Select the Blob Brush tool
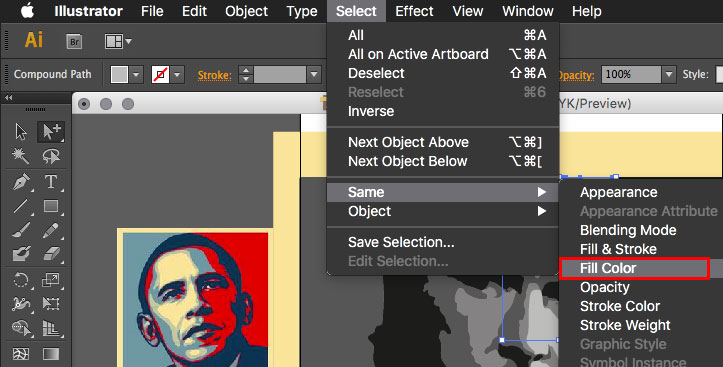Image resolution: width=723 pixels, height=367 pixels. click(21, 254)
